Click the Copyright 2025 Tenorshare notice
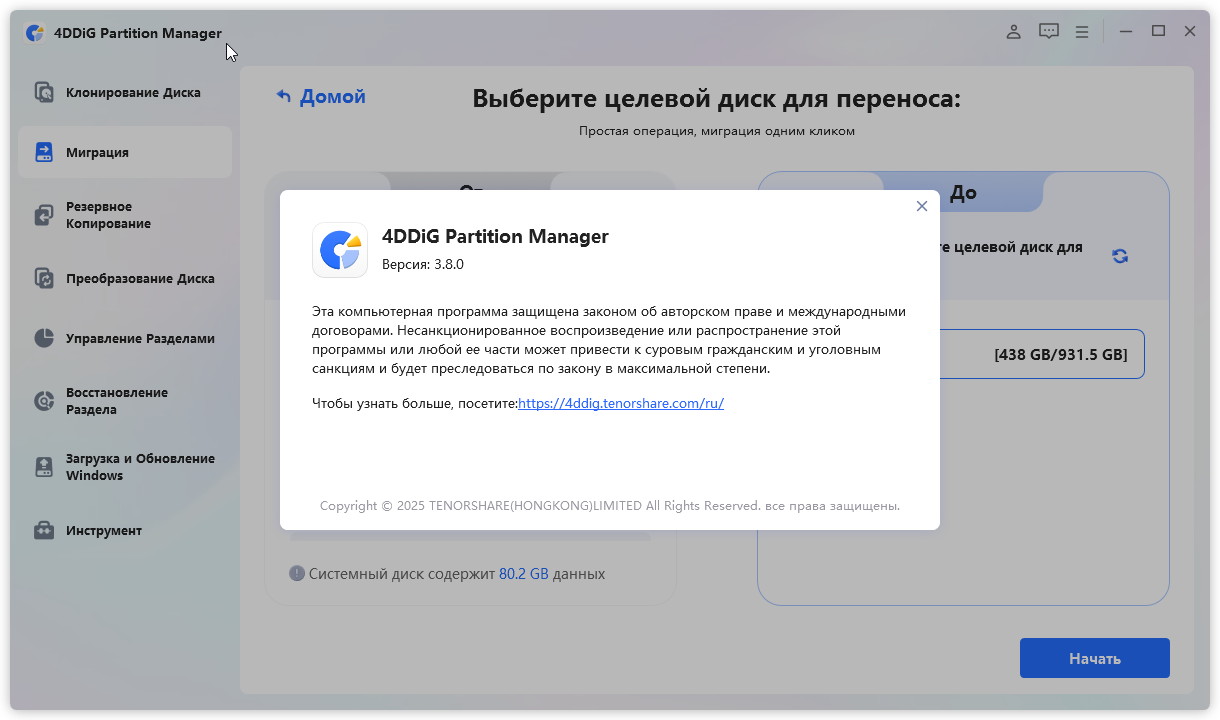 tap(610, 505)
